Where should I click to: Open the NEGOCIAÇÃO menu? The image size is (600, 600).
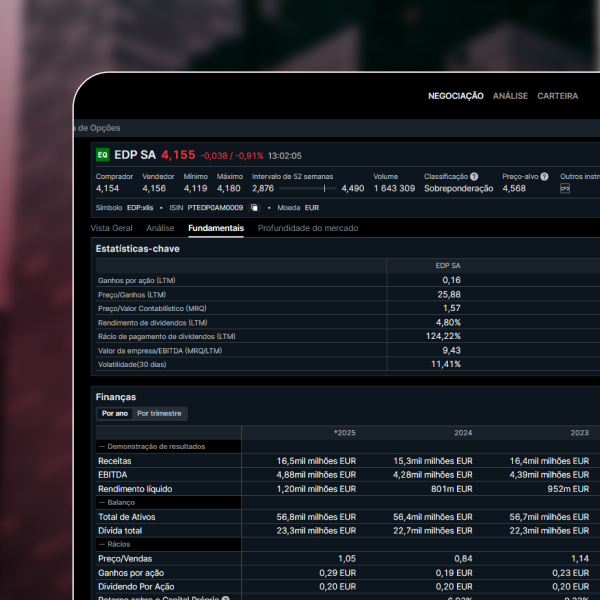click(x=456, y=96)
